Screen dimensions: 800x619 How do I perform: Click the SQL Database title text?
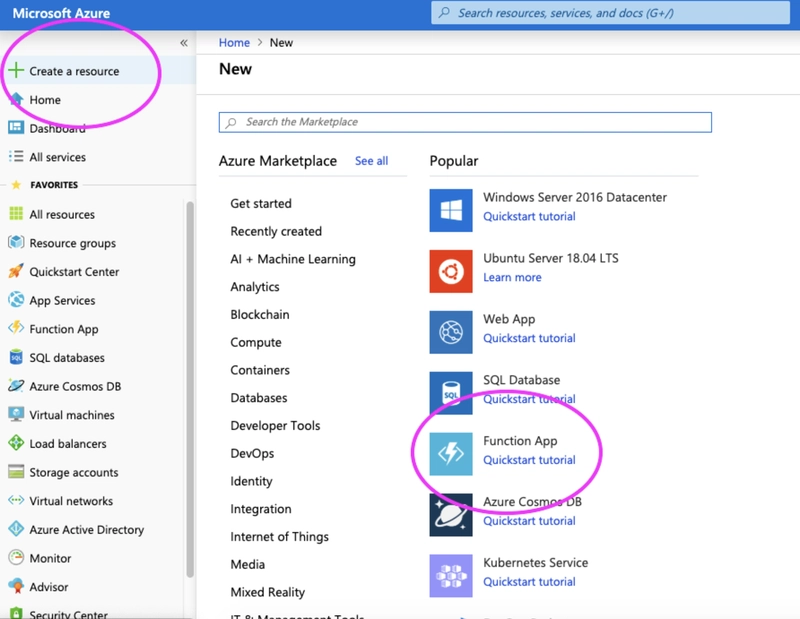point(521,380)
